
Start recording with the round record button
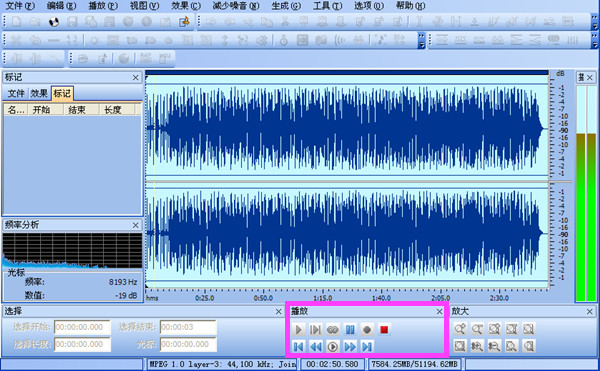coord(367,329)
